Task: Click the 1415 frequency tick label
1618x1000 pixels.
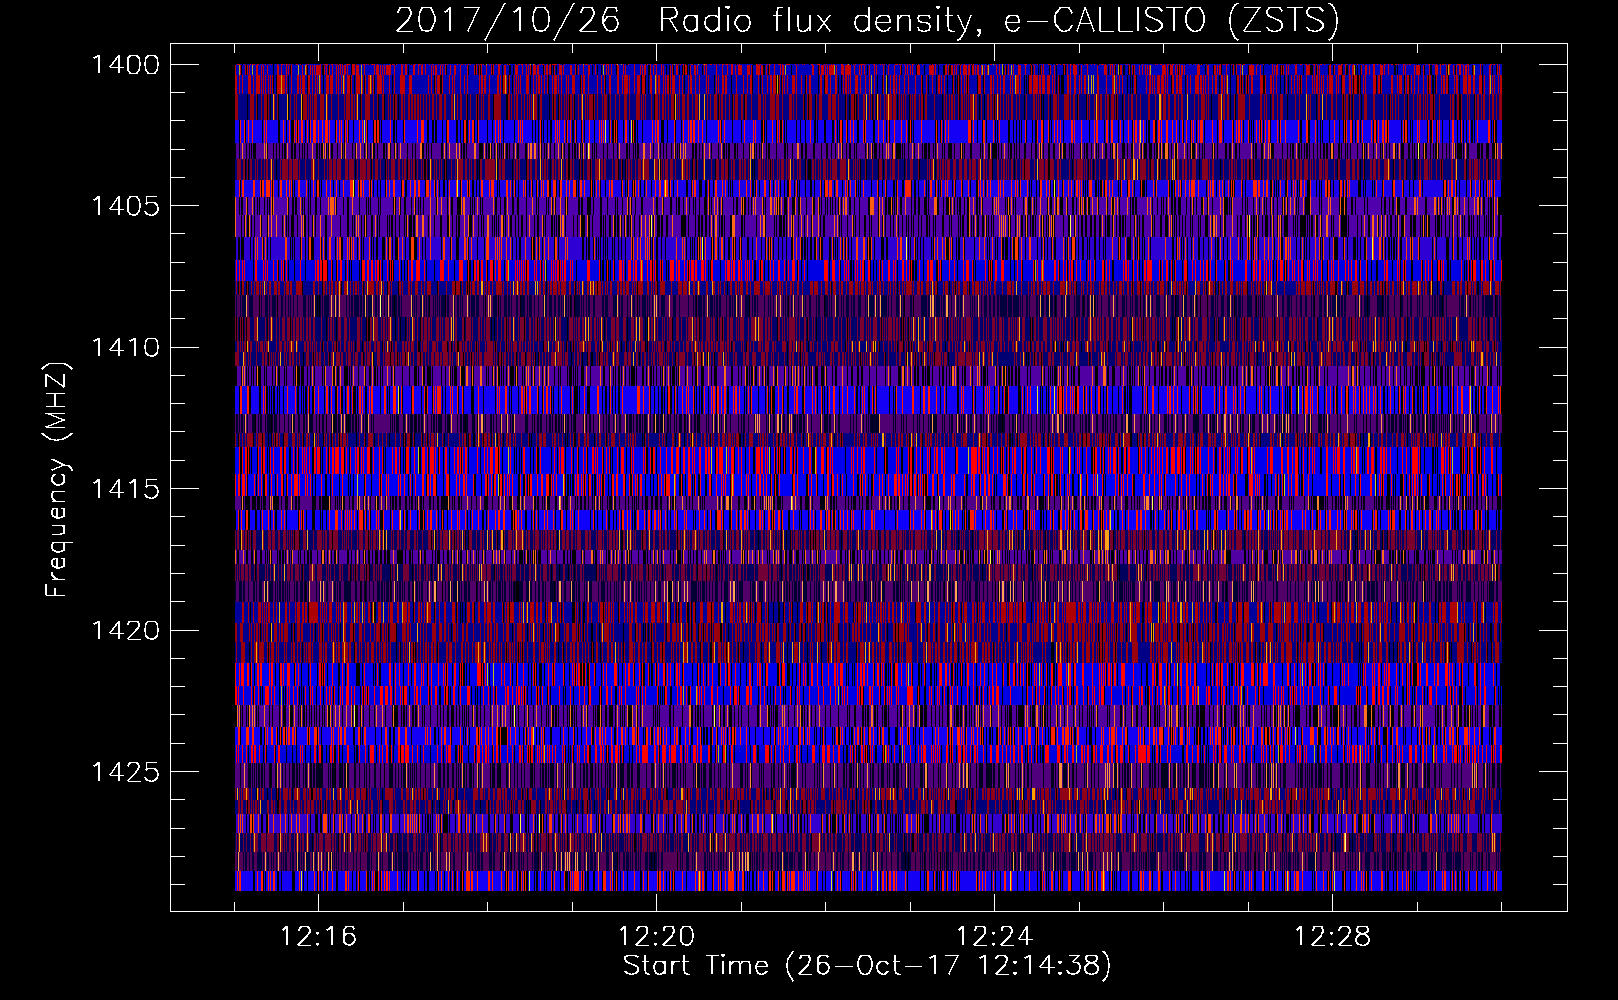Action: click(x=125, y=489)
